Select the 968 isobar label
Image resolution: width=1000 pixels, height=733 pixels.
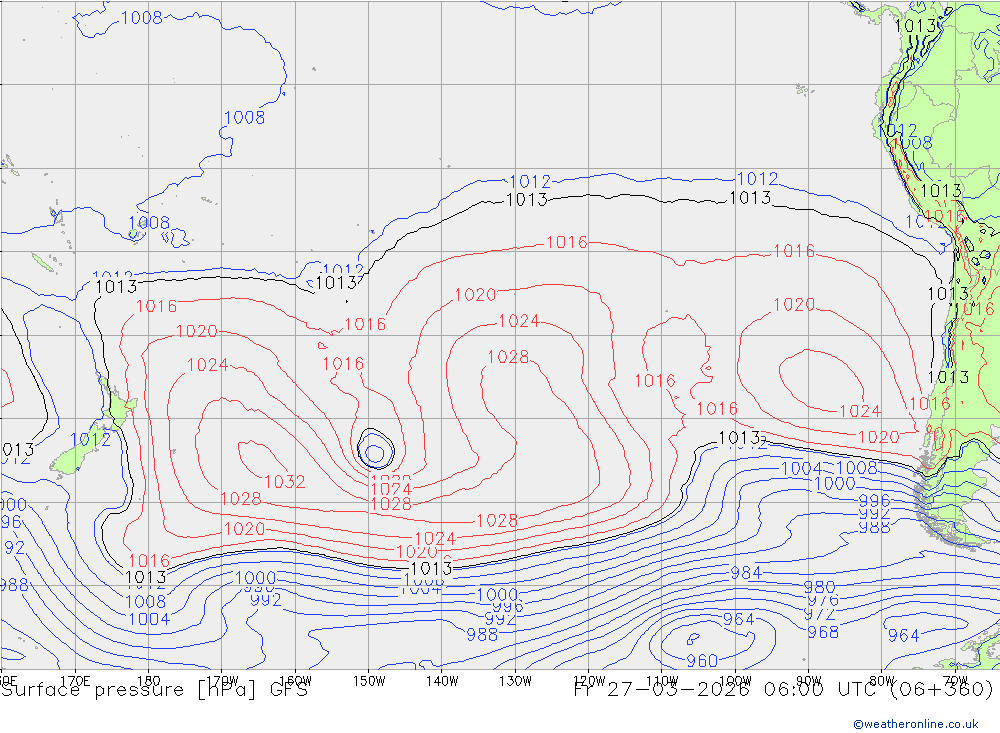click(x=823, y=632)
